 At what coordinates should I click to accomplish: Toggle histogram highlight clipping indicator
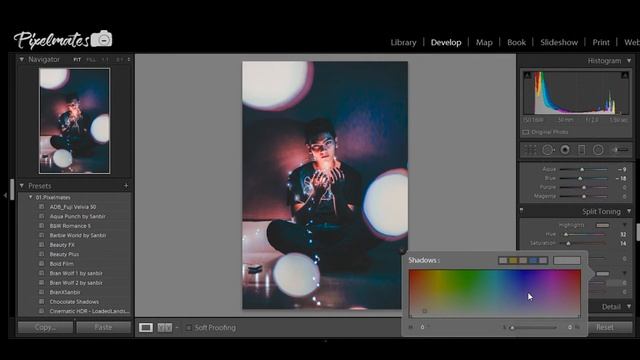(624, 75)
